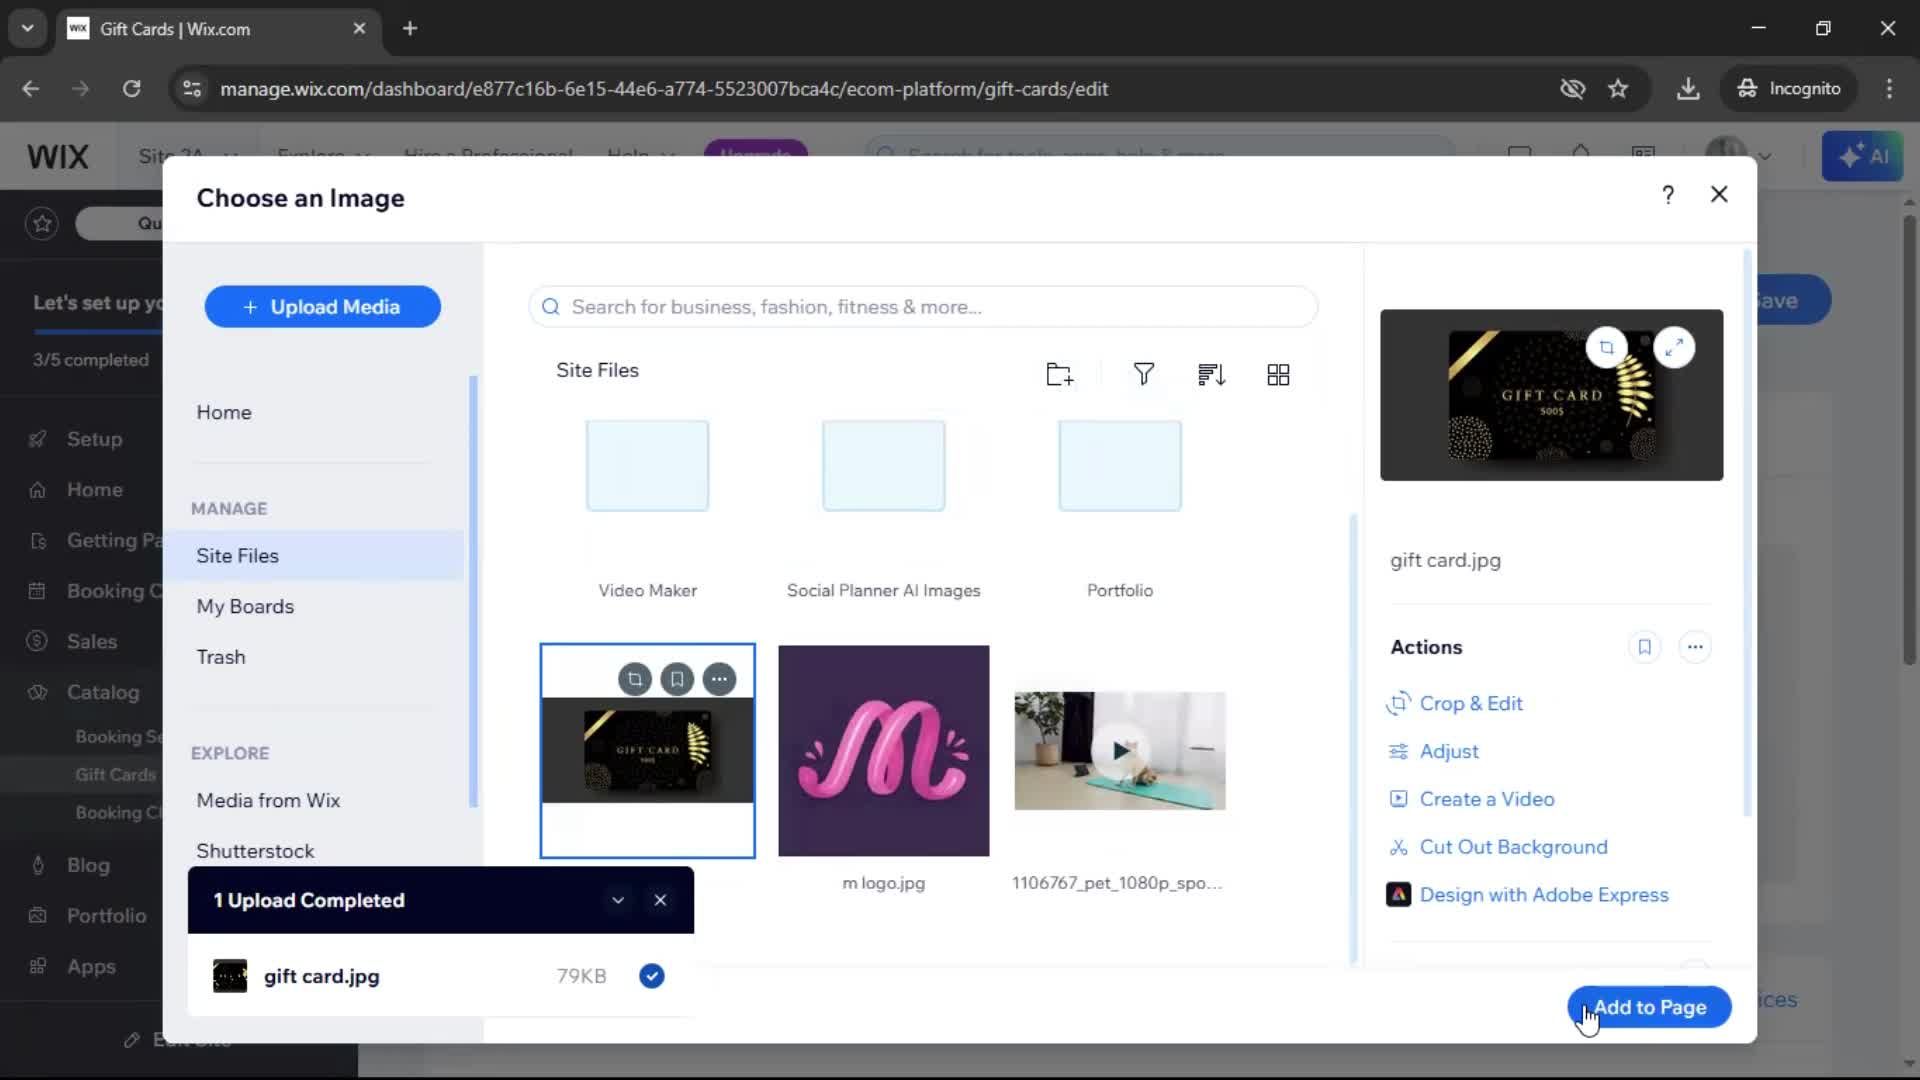The image size is (1920, 1080).
Task: Click crop icon on preview image
Action: [x=1606, y=347]
